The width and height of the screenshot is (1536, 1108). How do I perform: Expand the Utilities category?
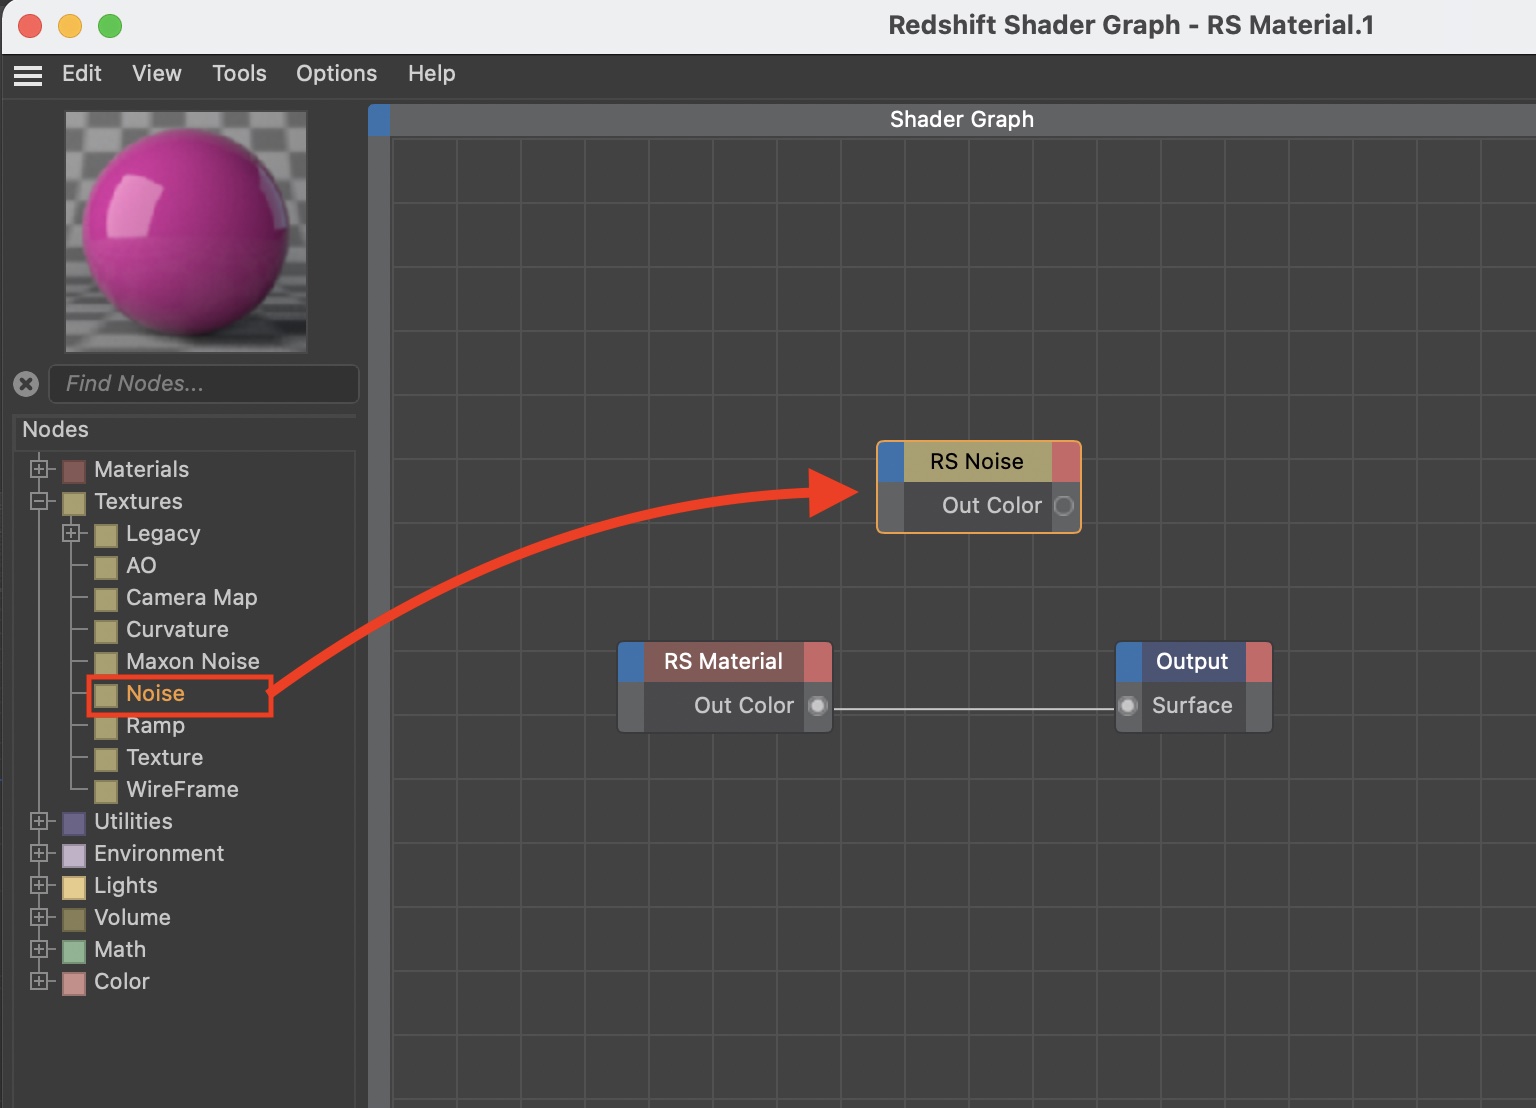[x=39, y=821]
